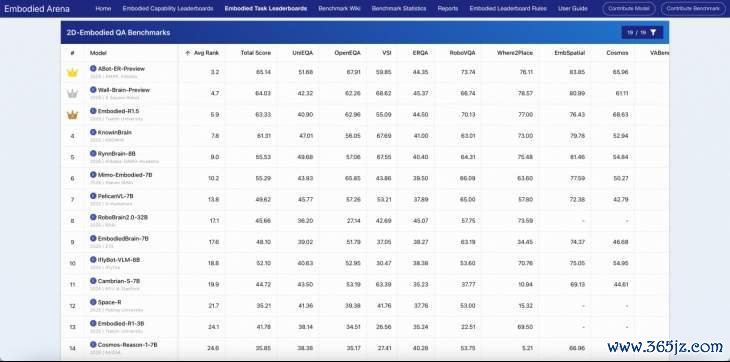Click KnowinBrain Avg Rank value 7.8

pos(215,136)
